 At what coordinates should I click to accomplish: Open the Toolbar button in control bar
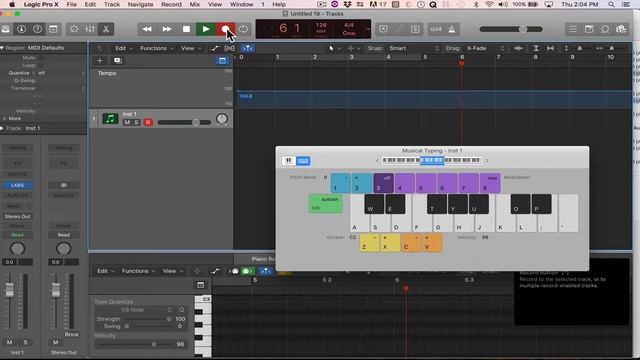coord(53,29)
